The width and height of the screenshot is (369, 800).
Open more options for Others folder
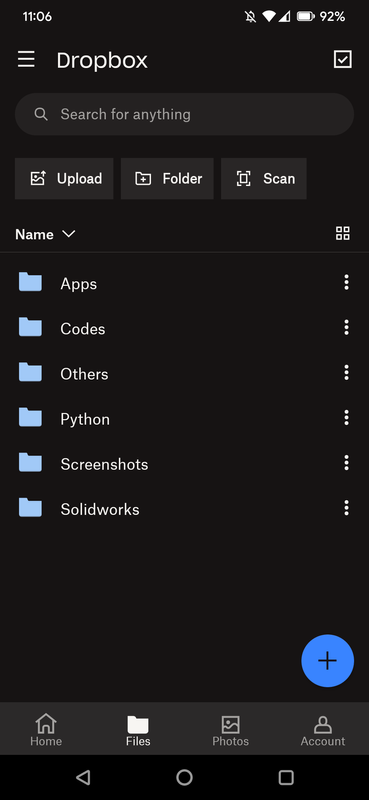[347, 372]
